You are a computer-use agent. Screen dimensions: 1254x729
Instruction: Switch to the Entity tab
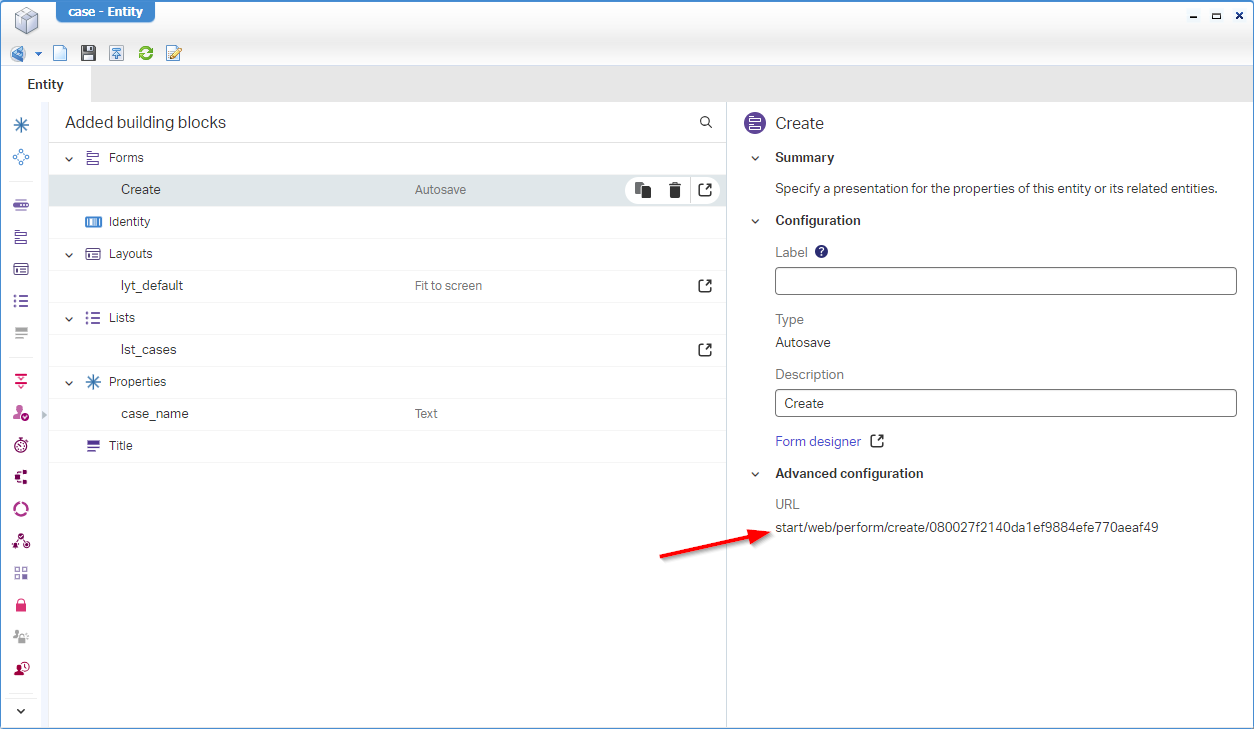pyautogui.click(x=45, y=84)
